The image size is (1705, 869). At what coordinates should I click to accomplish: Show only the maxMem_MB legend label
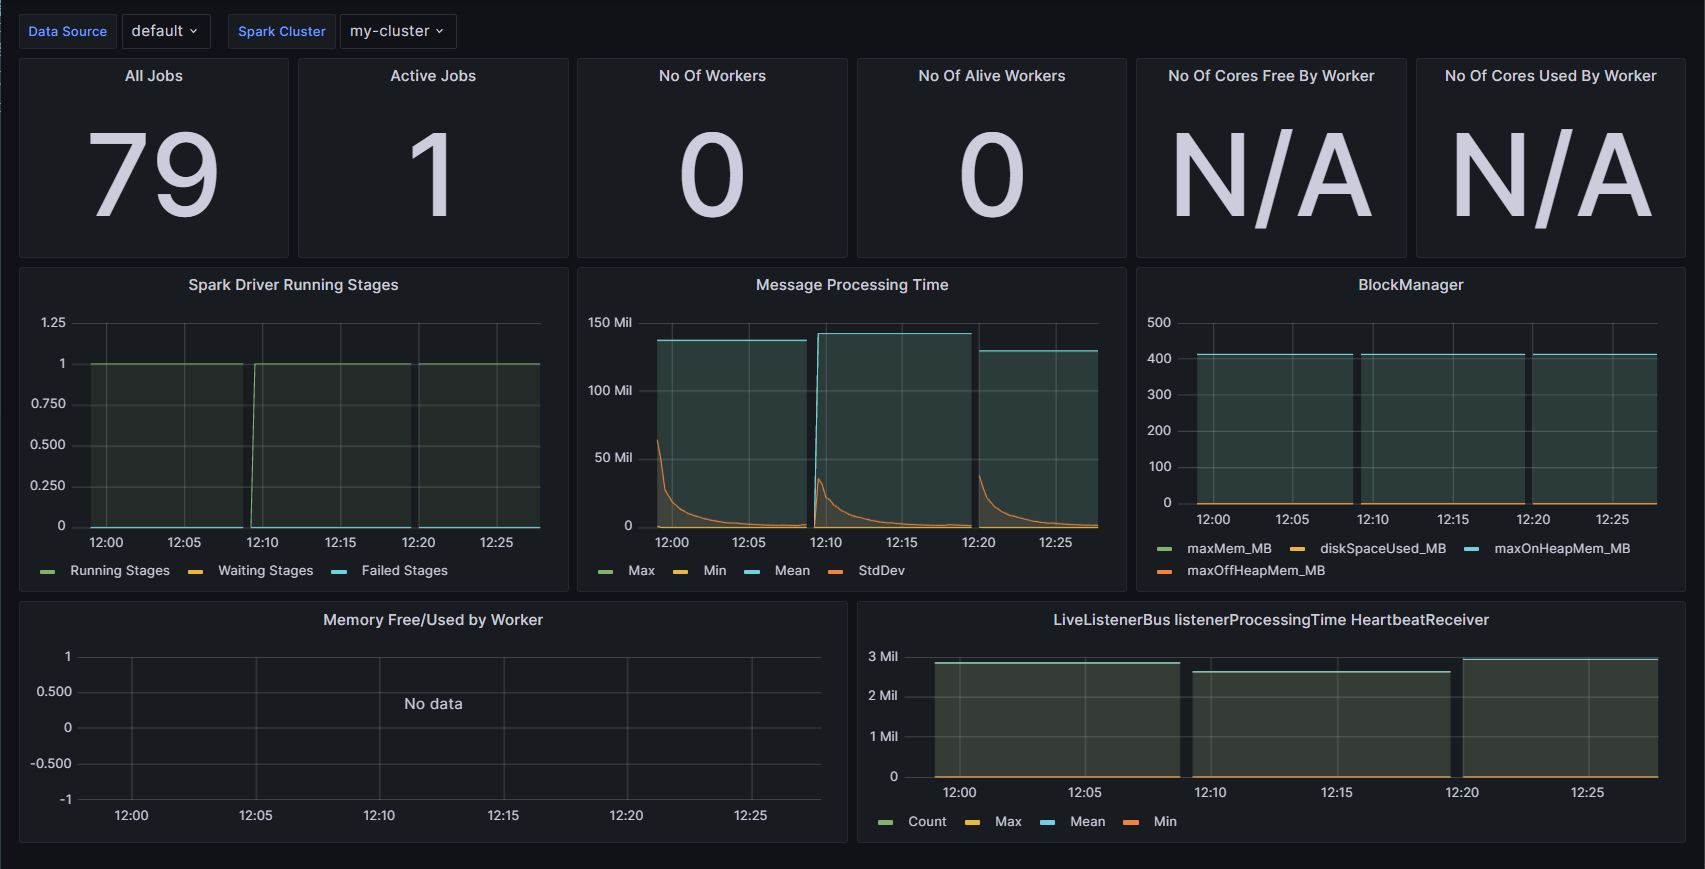click(1229, 549)
